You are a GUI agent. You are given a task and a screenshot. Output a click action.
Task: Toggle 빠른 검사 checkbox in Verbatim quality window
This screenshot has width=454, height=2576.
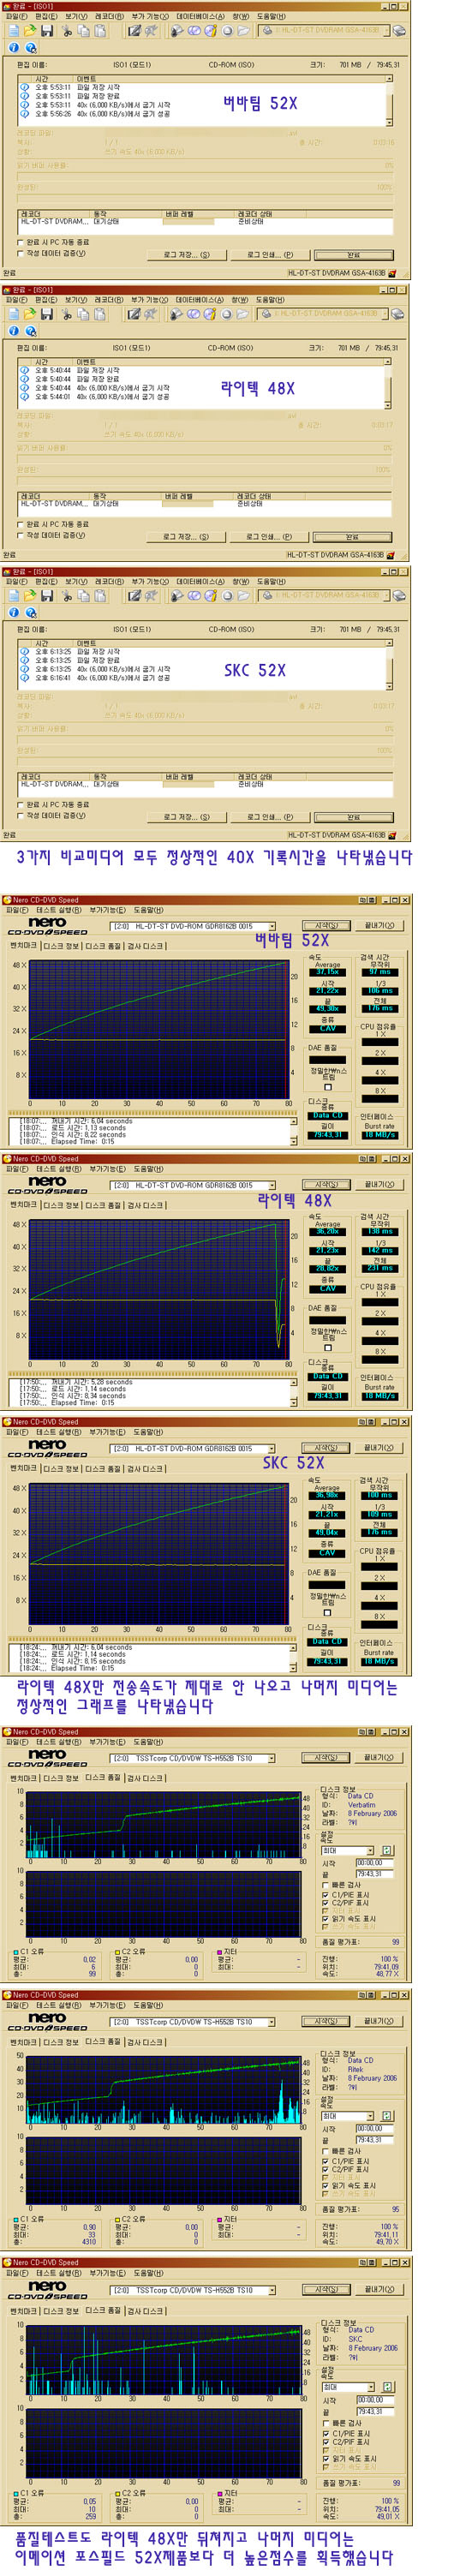click(325, 1885)
